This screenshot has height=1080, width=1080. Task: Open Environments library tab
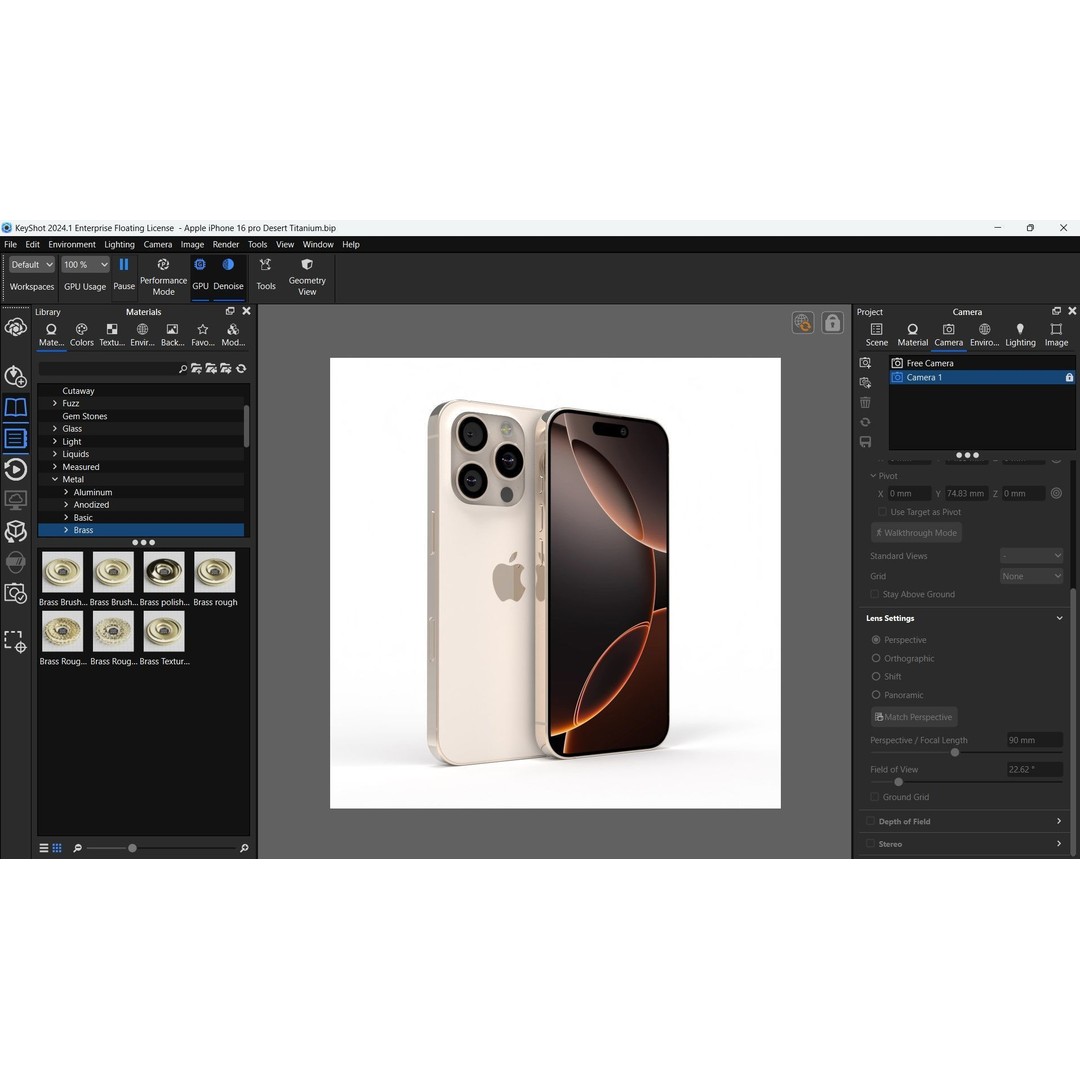coord(142,335)
